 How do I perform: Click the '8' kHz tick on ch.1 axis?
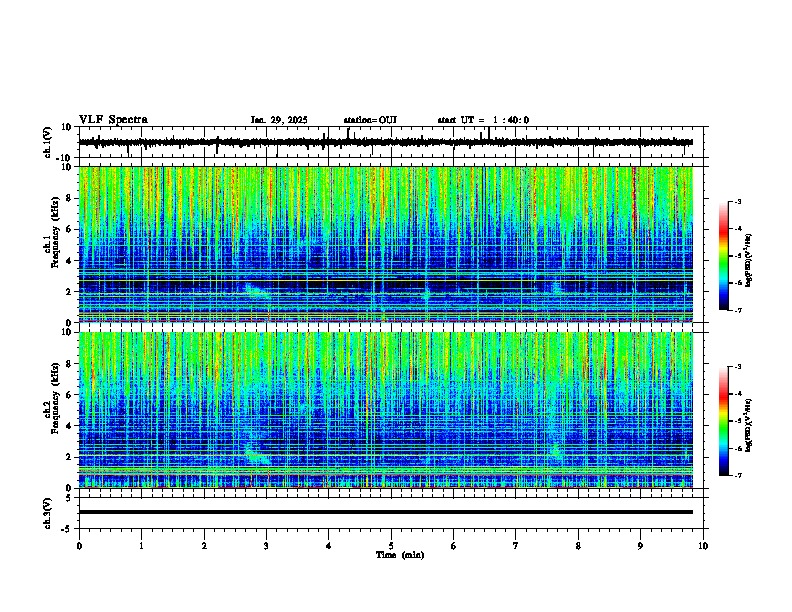click(70, 198)
